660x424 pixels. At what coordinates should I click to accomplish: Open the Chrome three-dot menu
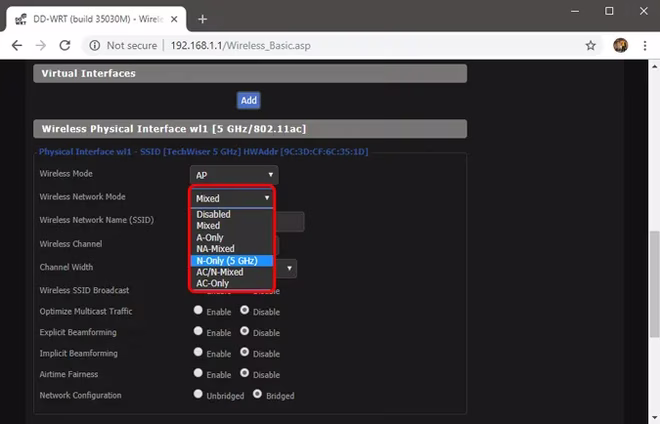click(x=645, y=45)
